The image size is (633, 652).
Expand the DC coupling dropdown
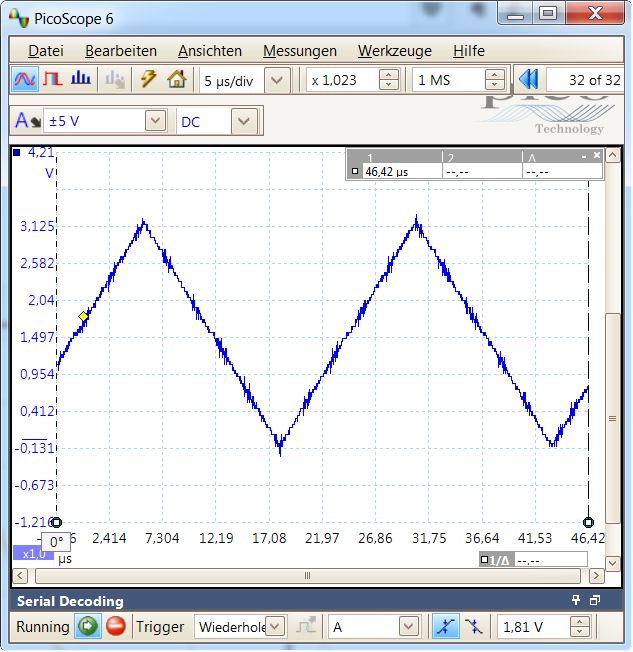[244, 121]
